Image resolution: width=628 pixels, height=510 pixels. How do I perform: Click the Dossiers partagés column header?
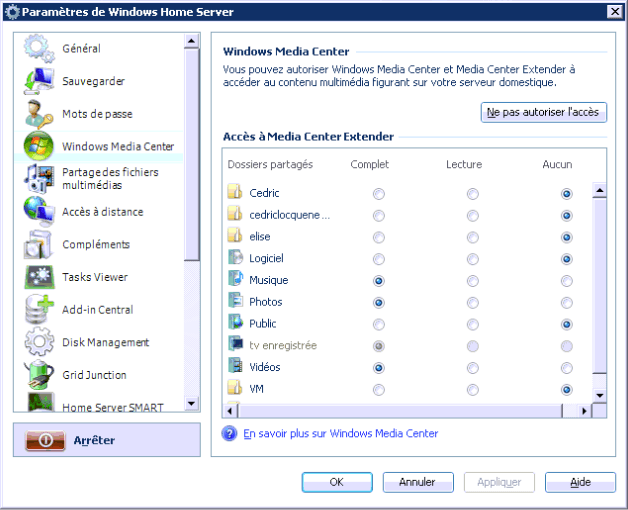(x=270, y=164)
